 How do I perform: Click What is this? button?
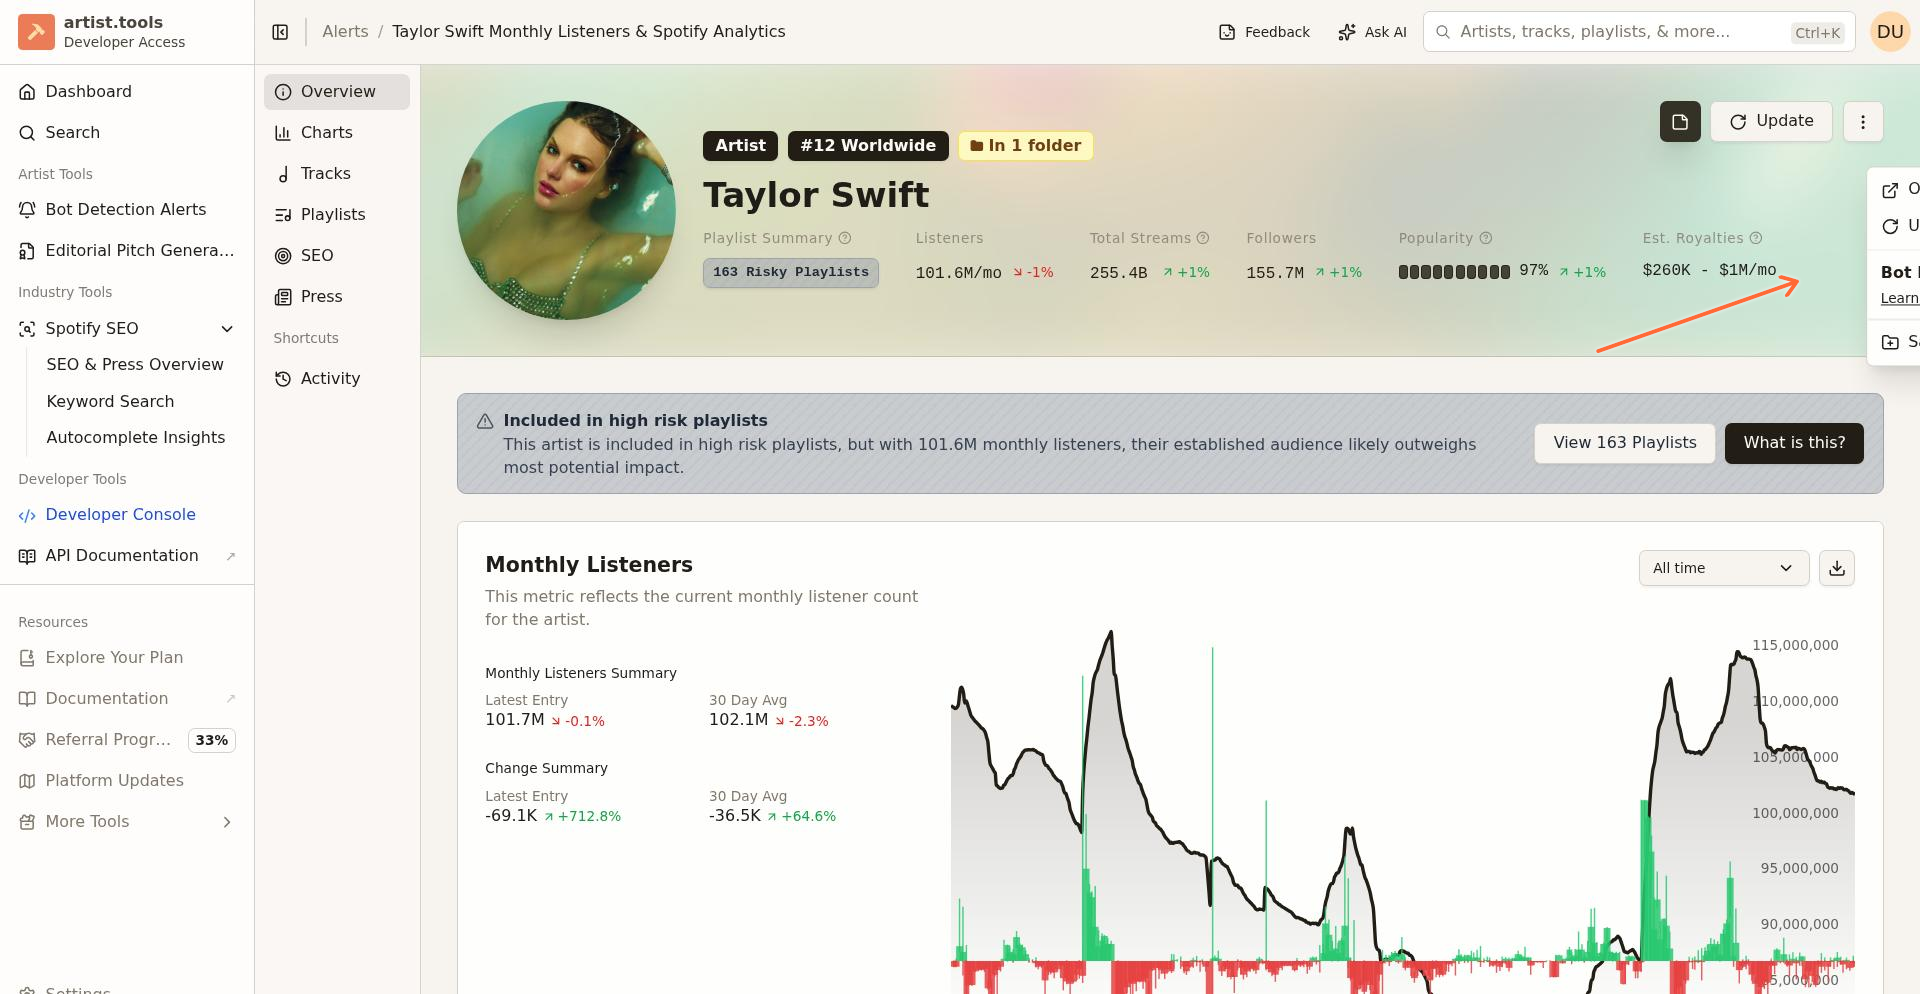1794,443
